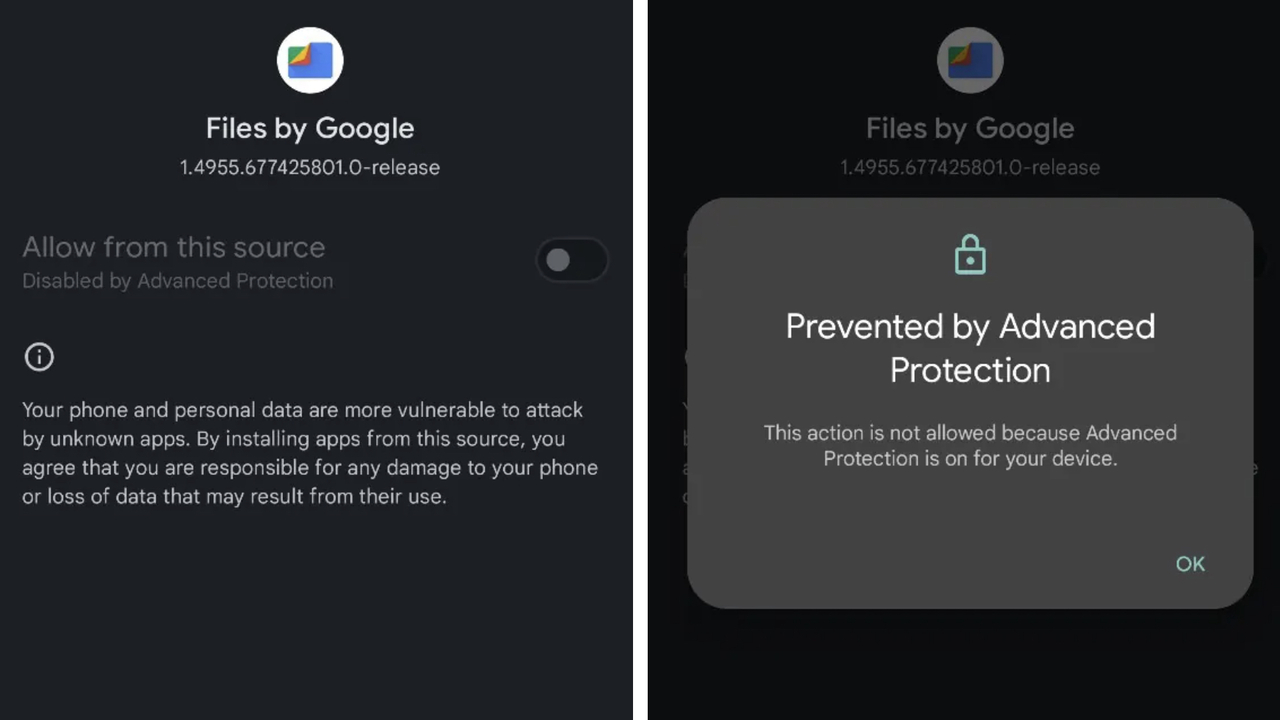
Task: Click the white divider between the two screens
Action: point(640,360)
